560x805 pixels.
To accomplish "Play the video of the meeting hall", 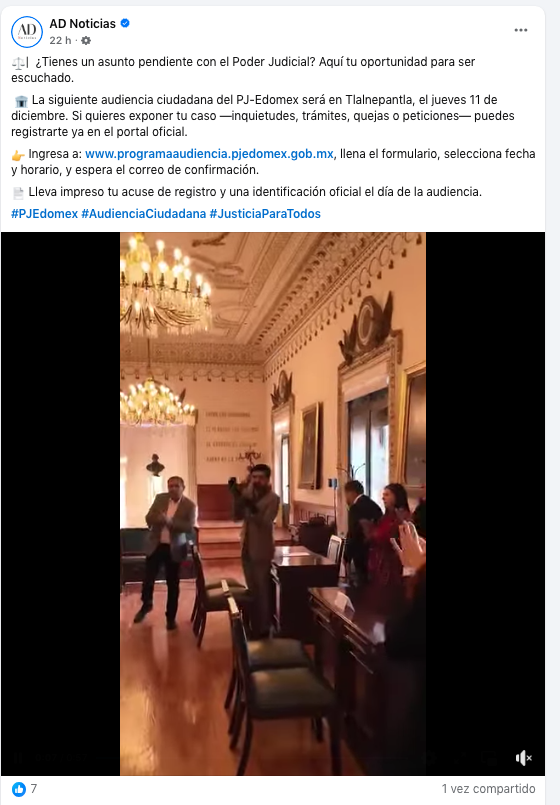I will click(273, 504).
